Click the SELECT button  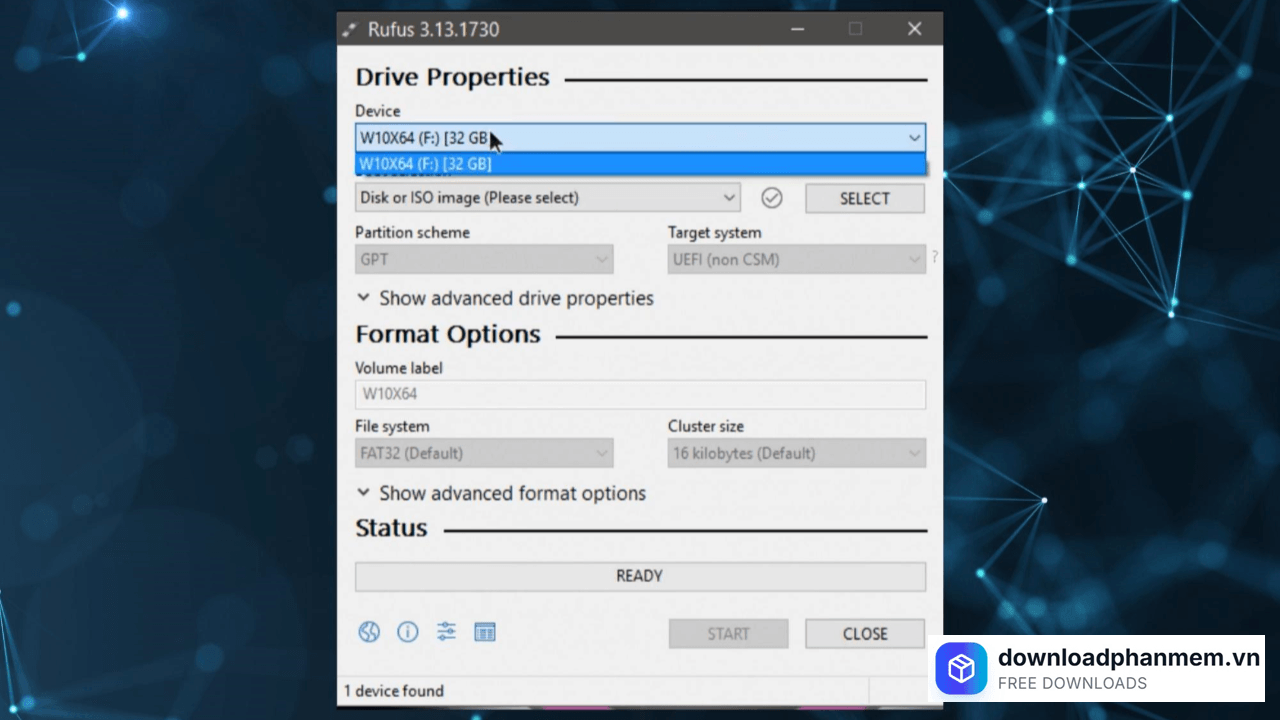coord(865,198)
